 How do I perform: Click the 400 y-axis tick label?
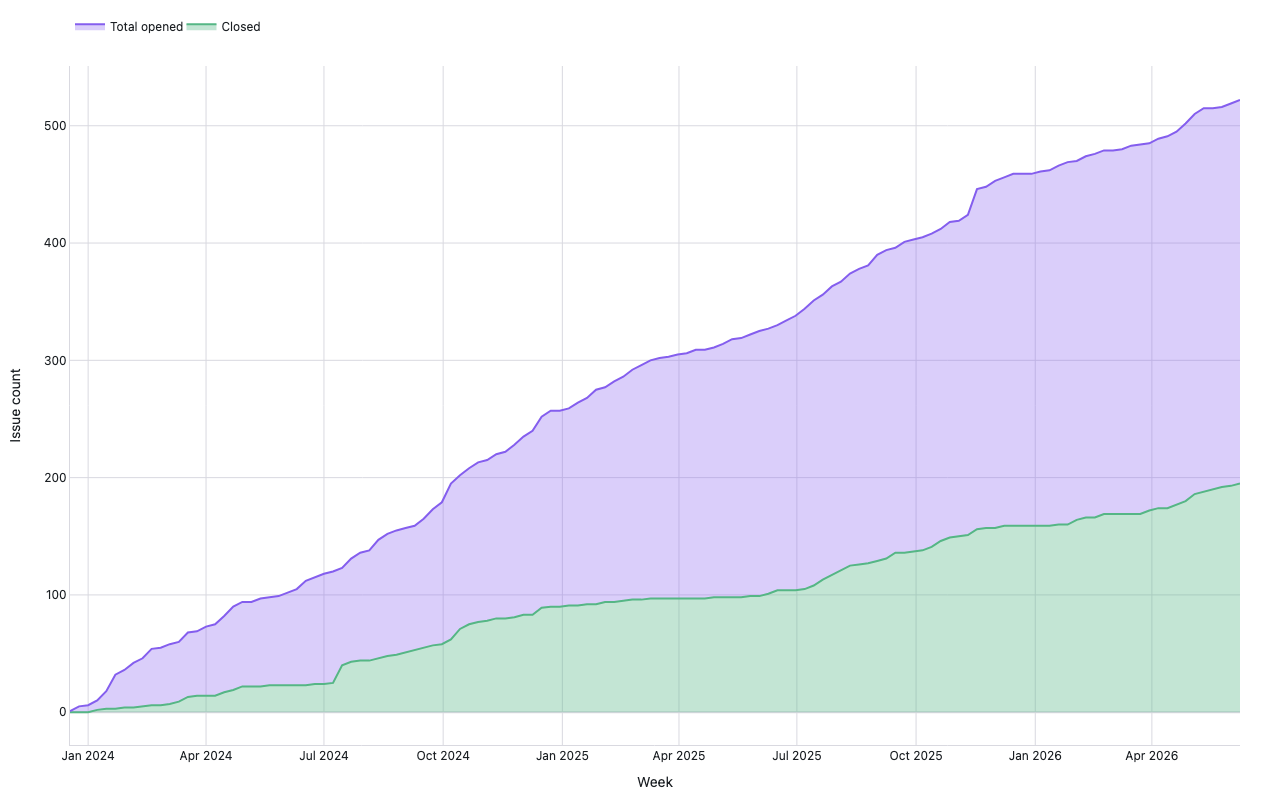tap(54, 243)
